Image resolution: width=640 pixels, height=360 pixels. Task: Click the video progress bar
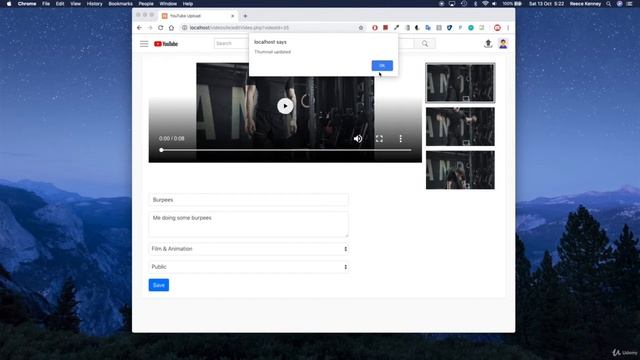[286, 150]
